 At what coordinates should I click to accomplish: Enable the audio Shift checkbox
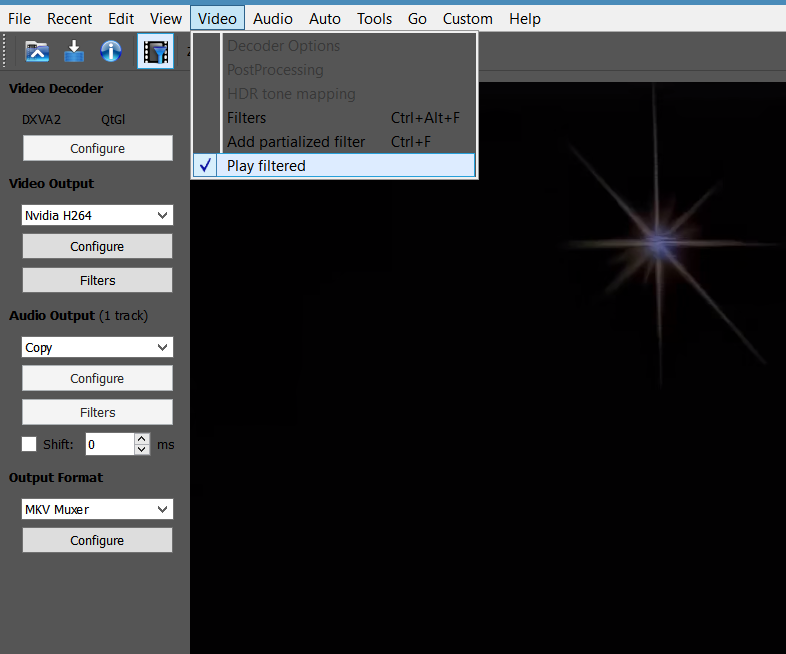pos(29,444)
